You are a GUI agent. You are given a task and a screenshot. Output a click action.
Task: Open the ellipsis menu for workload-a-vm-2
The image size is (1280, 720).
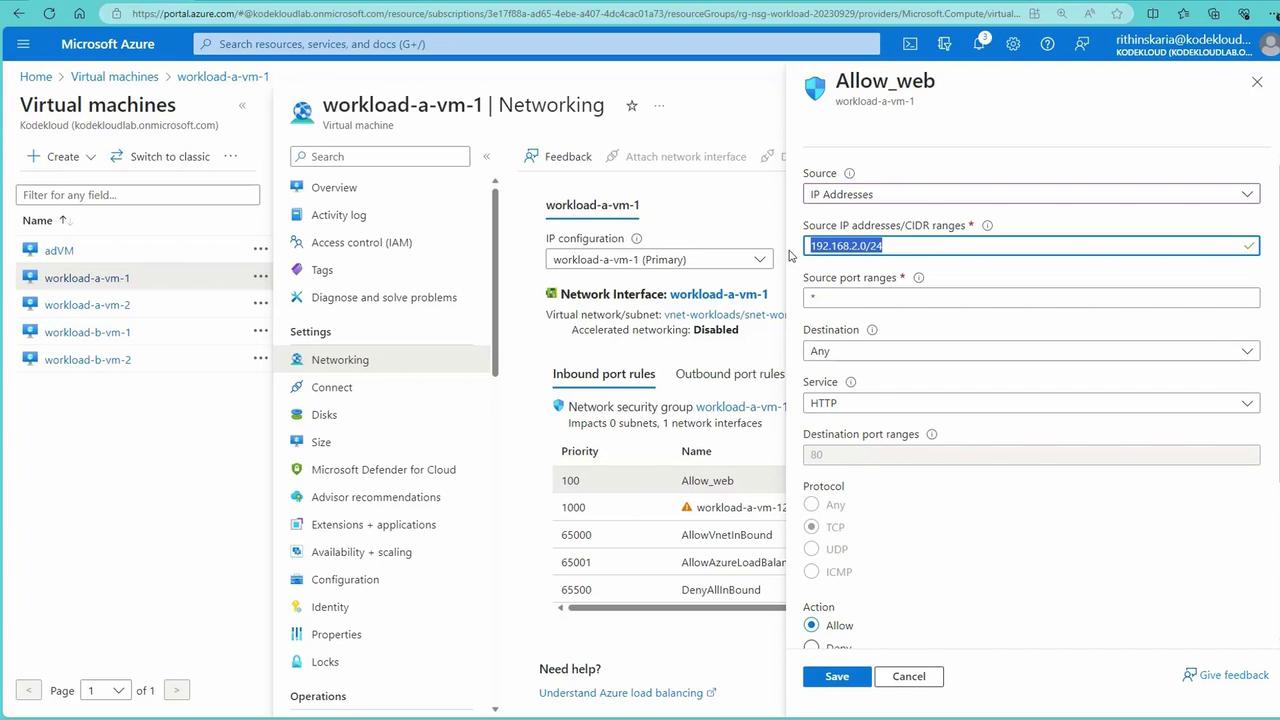[x=260, y=304]
